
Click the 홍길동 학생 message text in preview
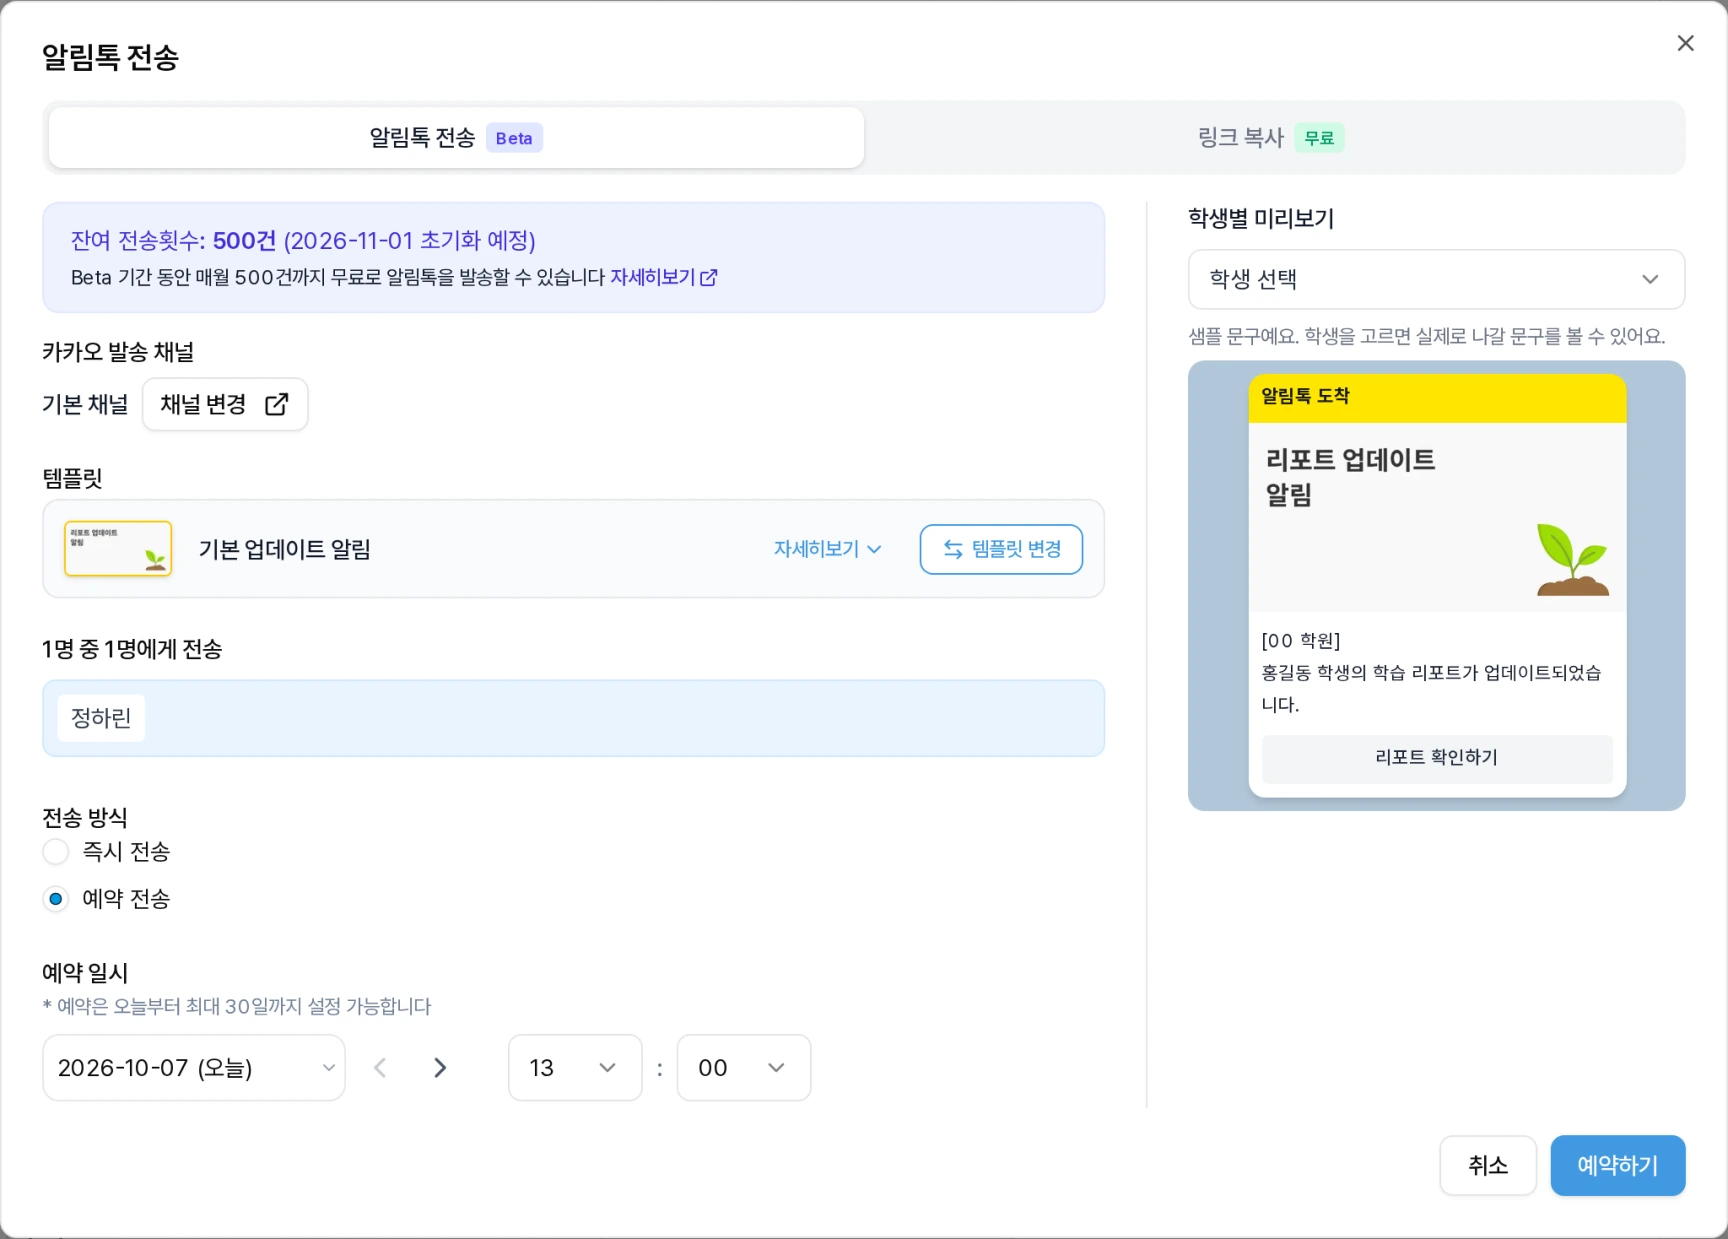(x=1431, y=688)
